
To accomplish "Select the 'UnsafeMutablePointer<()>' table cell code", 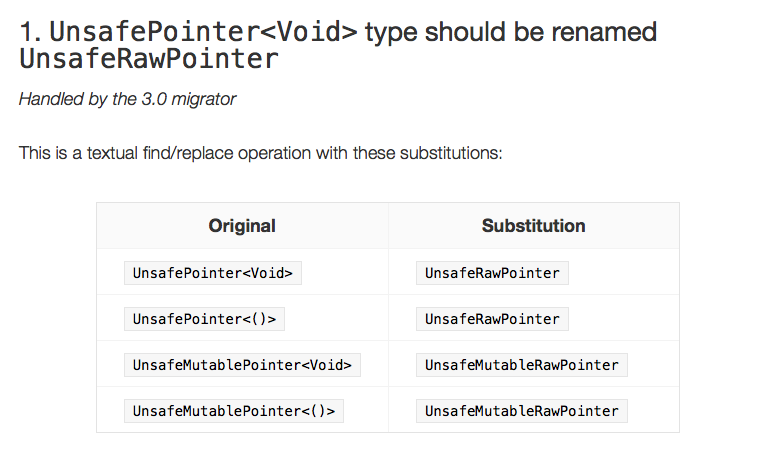I will pyautogui.click(x=234, y=411).
